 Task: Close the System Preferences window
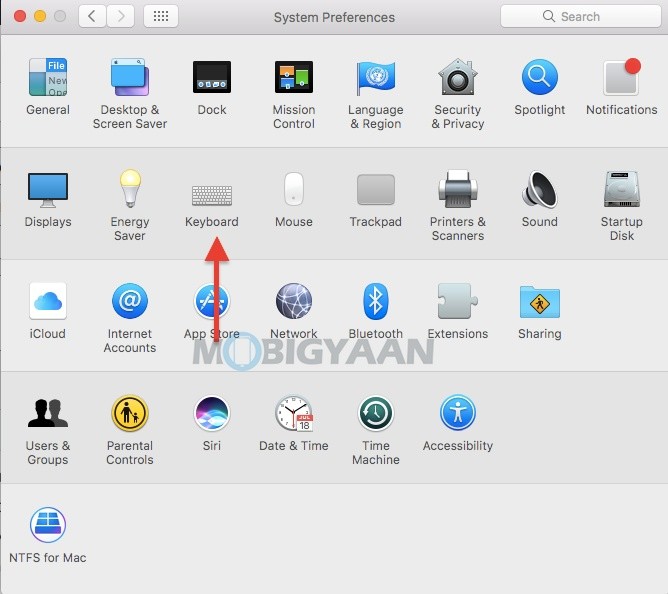click(20, 16)
